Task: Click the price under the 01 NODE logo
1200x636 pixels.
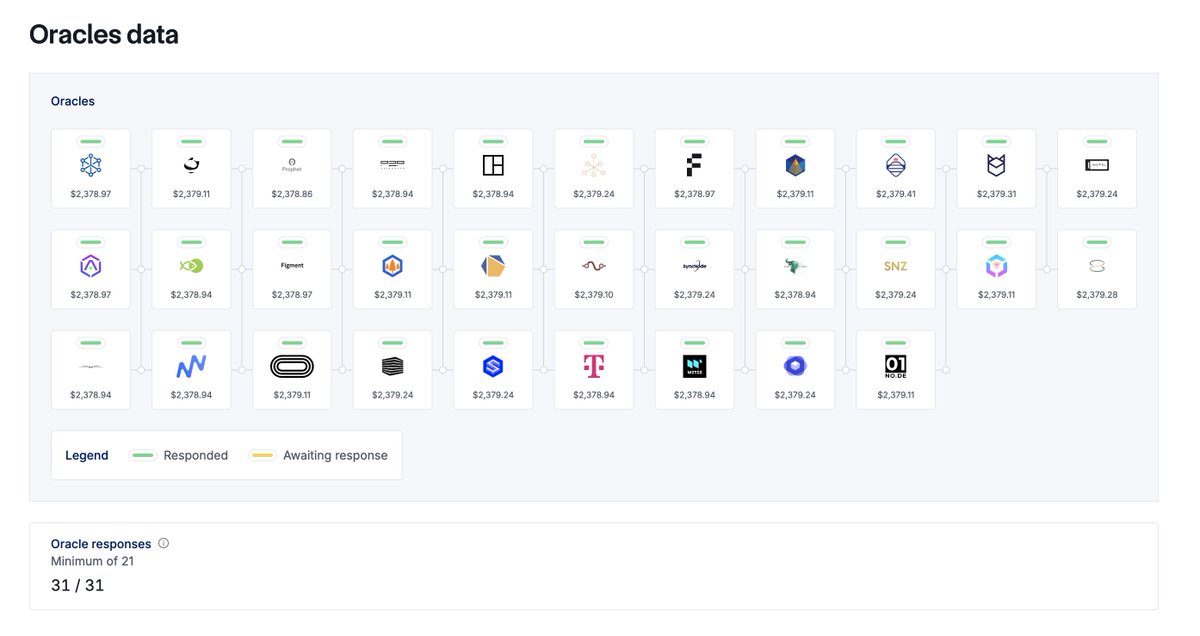Action: tap(895, 395)
